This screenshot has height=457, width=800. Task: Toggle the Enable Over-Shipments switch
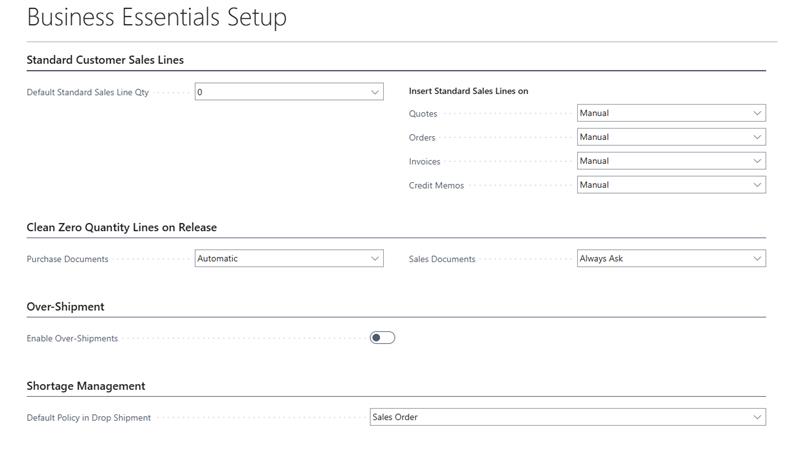pyautogui.click(x=382, y=338)
